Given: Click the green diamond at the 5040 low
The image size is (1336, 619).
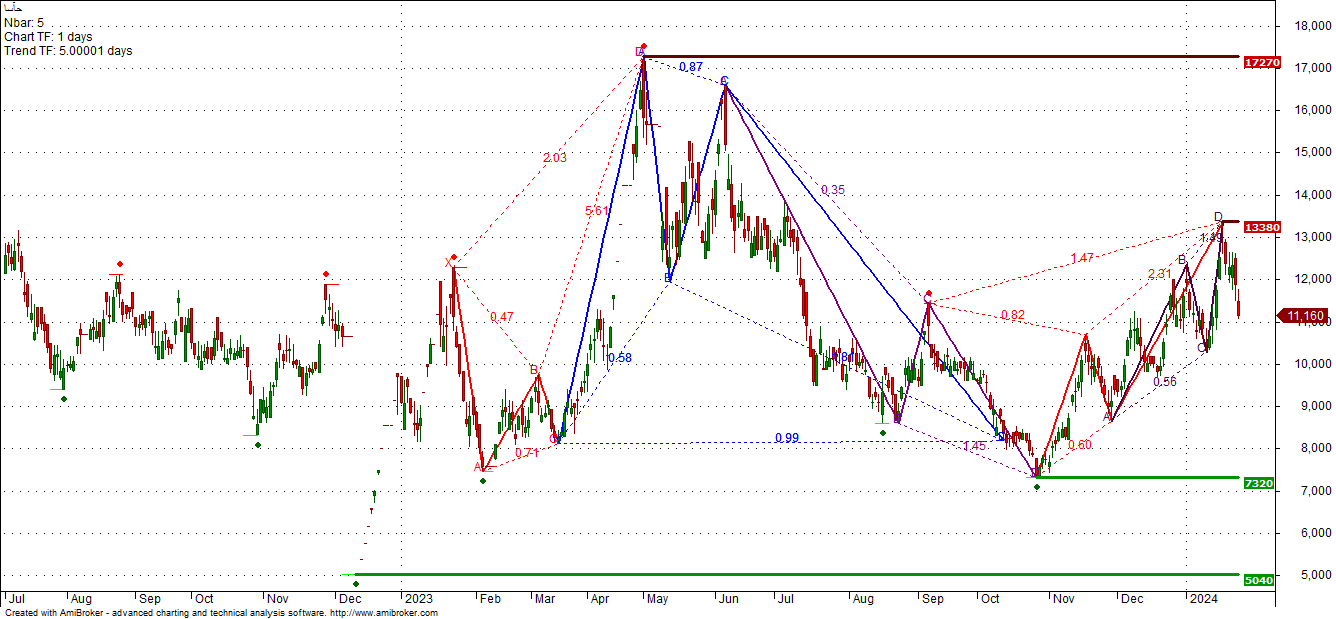Looking at the screenshot, I should [x=356, y=584].
